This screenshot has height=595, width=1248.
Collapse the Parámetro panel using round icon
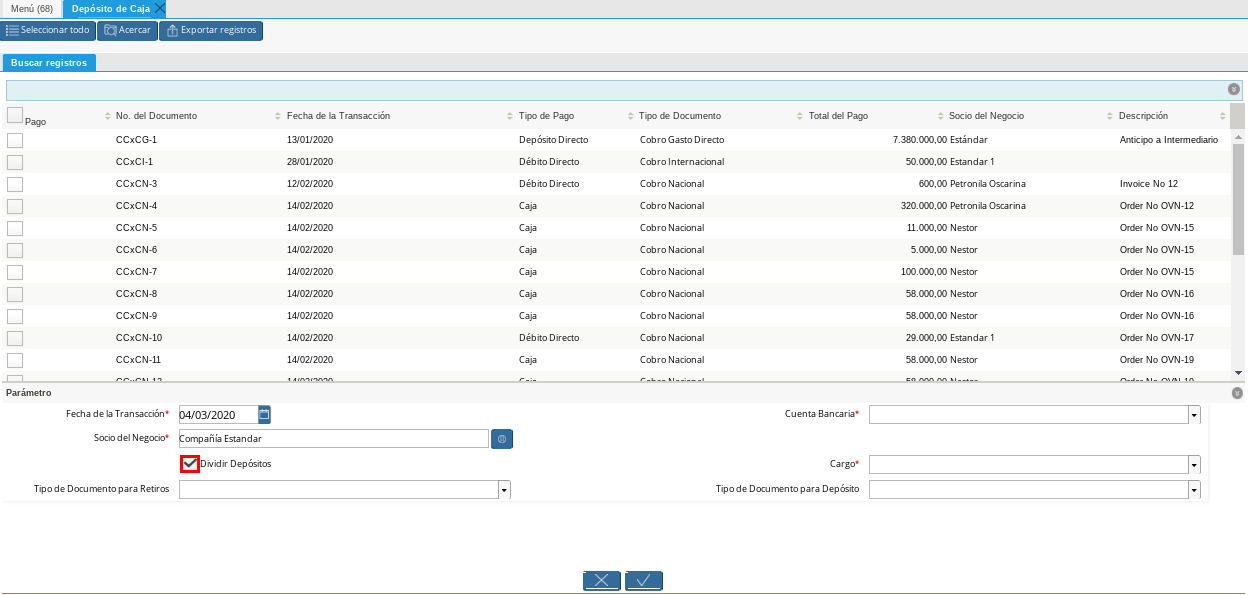pyautogui.click(x=1238, y=394)
